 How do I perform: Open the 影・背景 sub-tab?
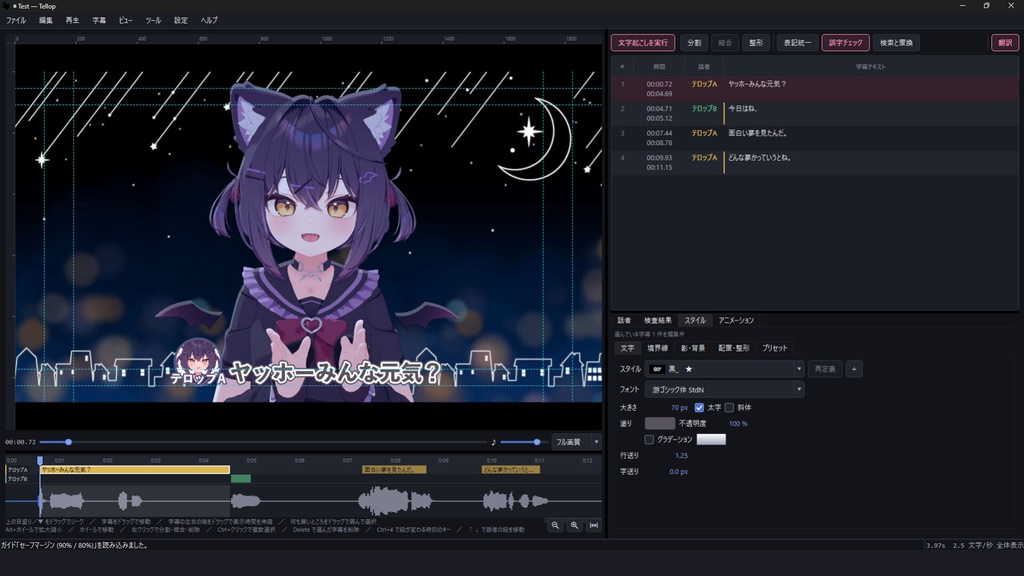pyautogui.click(x=693, y=348)
